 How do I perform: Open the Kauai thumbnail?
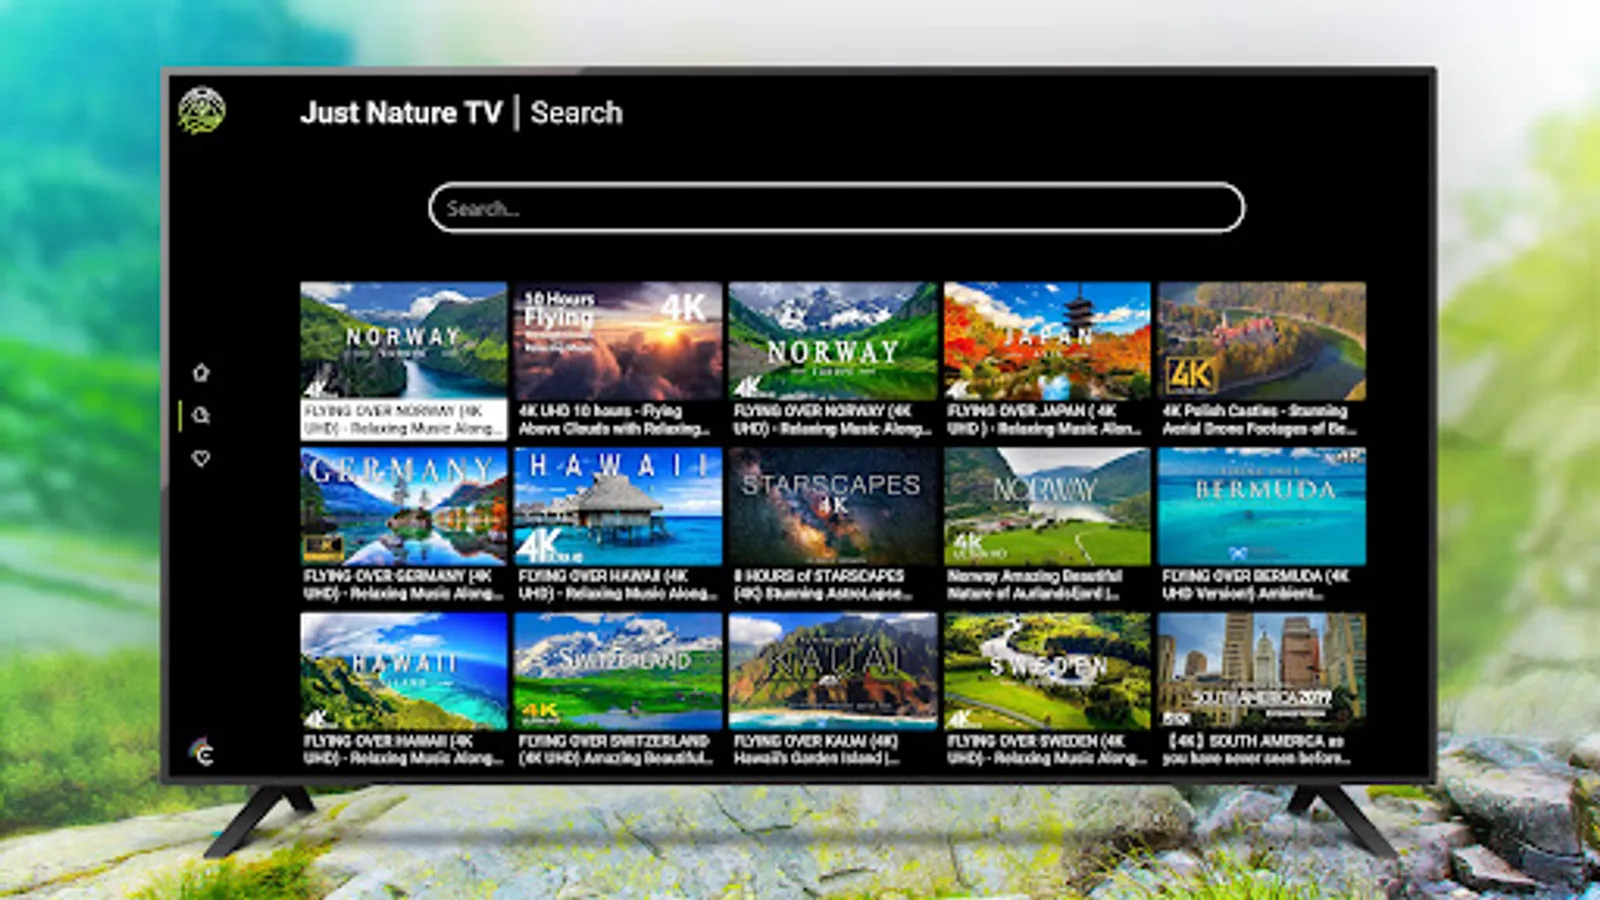click(x=833, y=671)
